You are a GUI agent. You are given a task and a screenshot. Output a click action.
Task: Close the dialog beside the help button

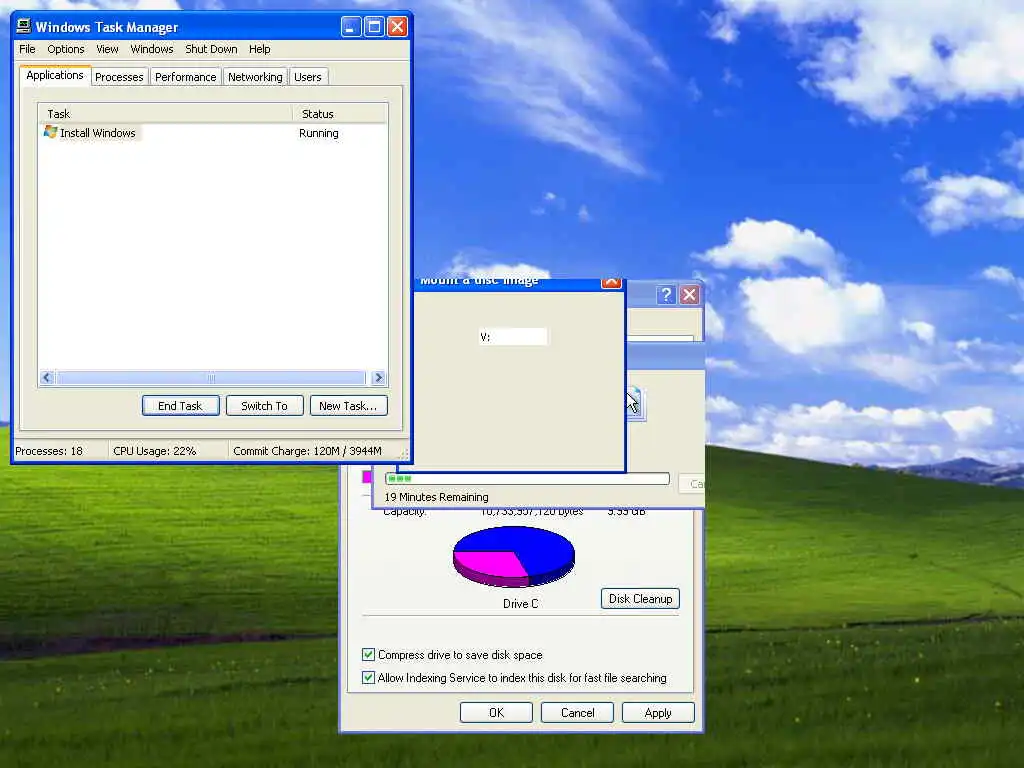point(689,295)
